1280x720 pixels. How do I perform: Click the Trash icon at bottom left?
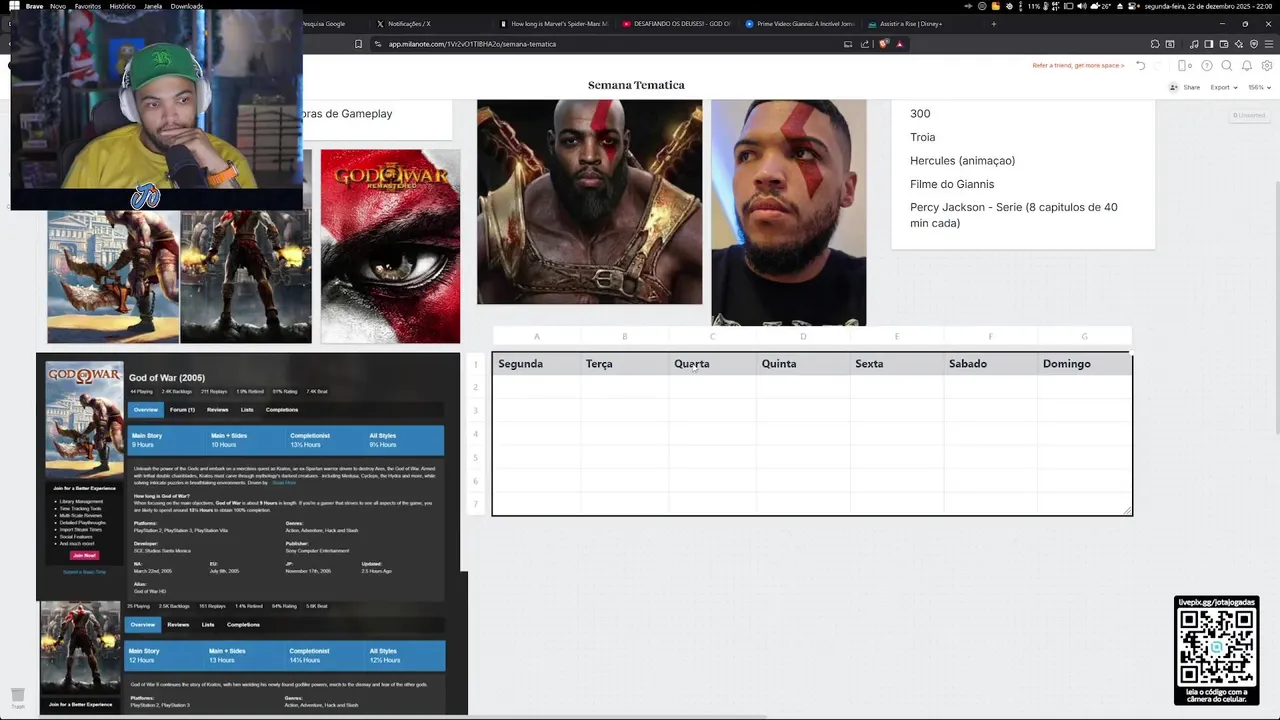click(18, 697)
